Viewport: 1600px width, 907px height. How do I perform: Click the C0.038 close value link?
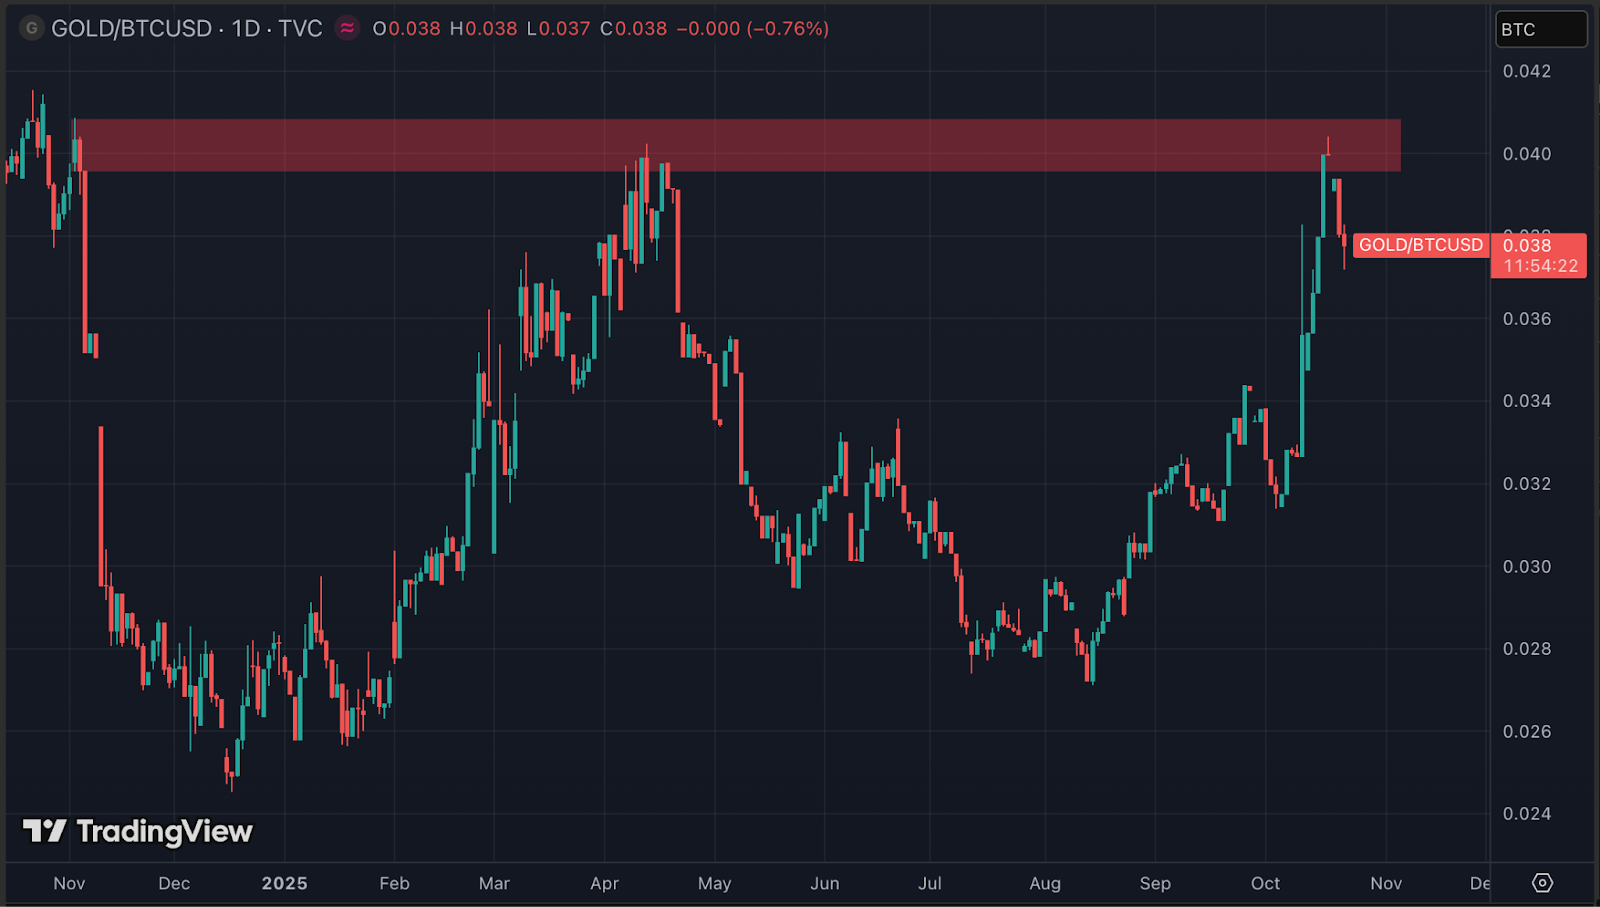[x=634, y=29]
